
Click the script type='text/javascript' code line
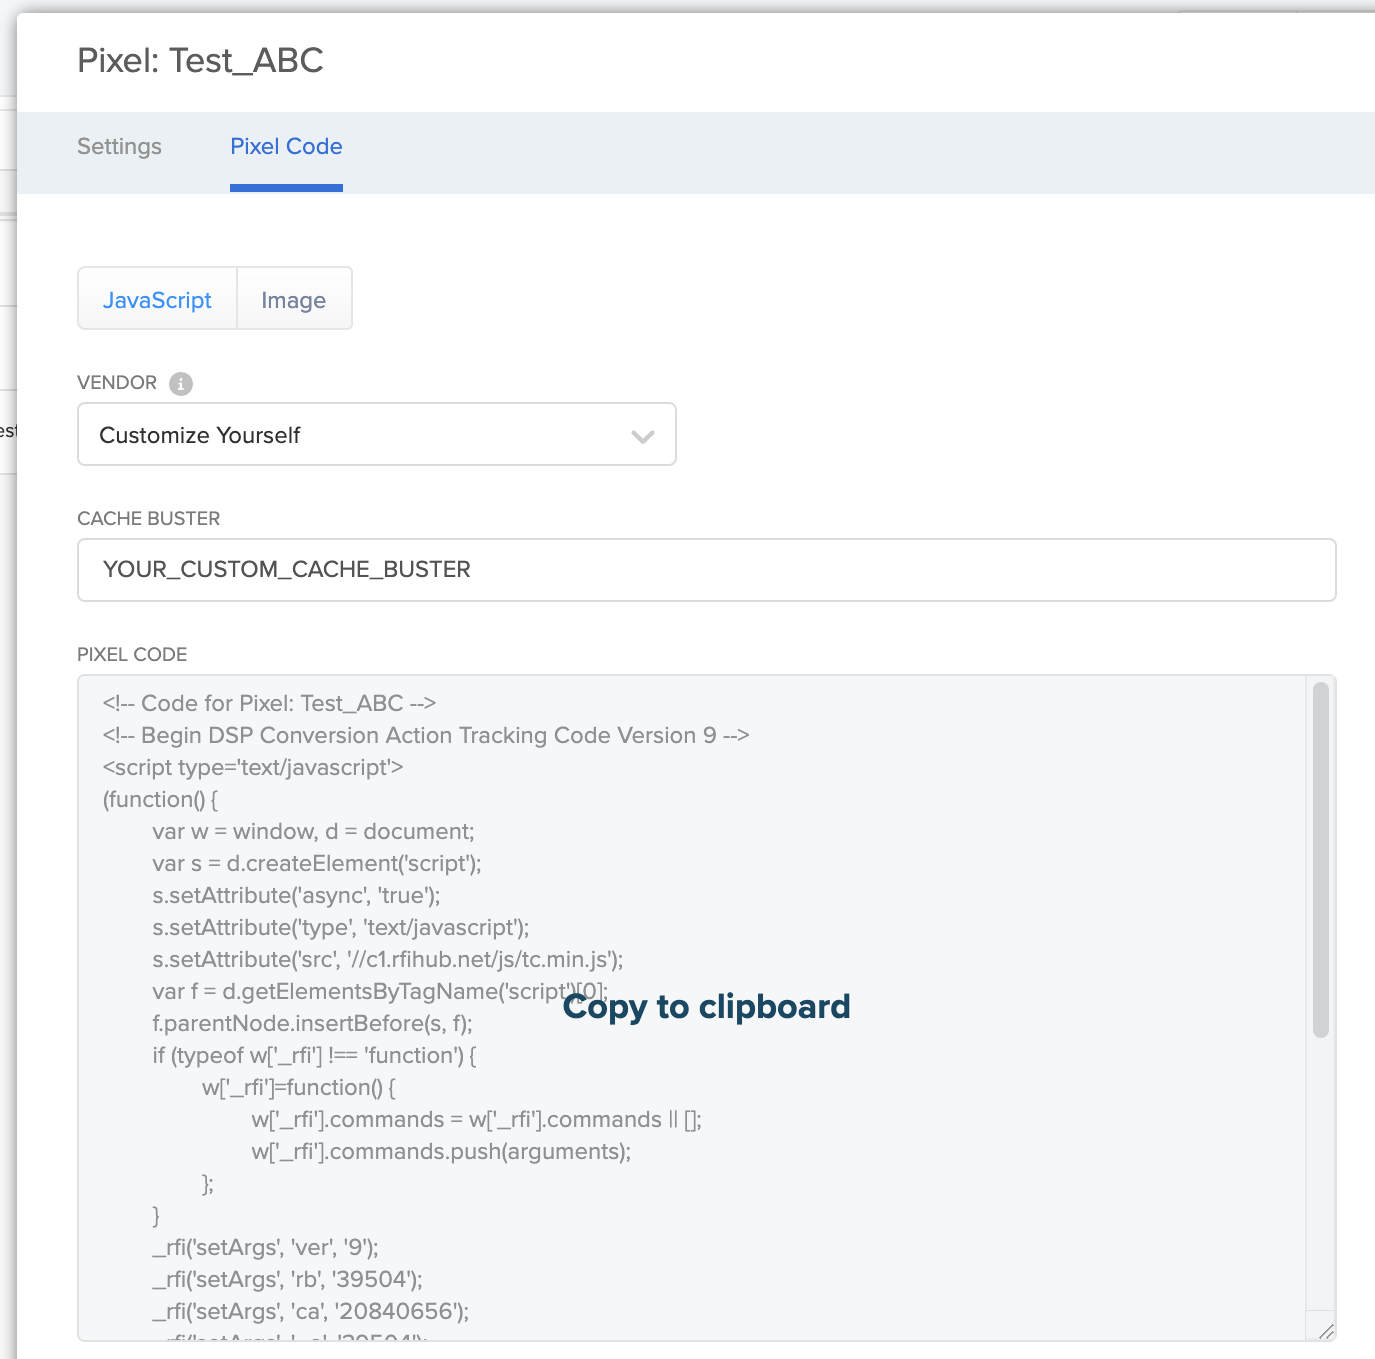click(x=253, y=768)
